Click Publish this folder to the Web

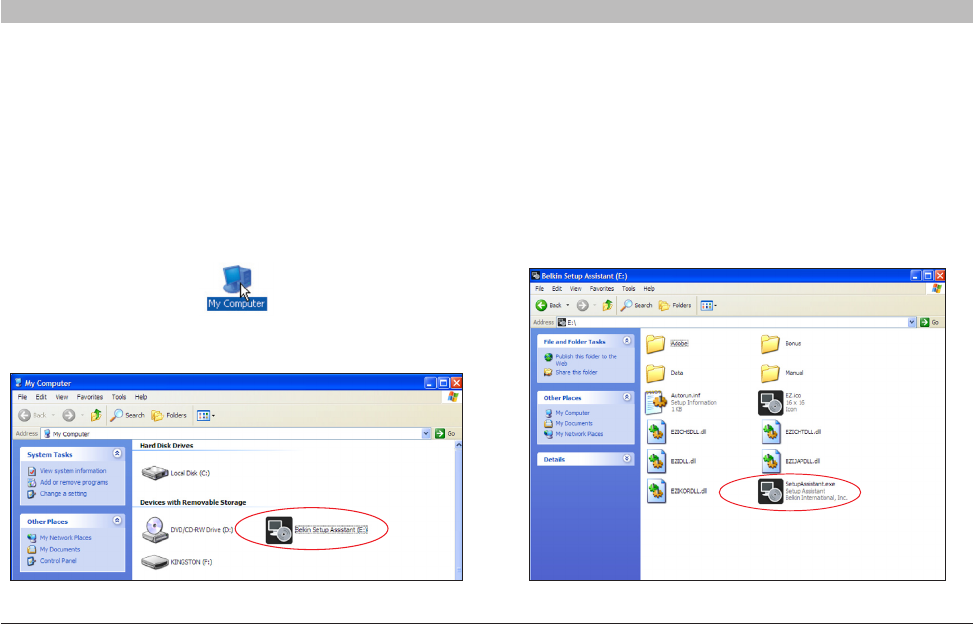580,360
